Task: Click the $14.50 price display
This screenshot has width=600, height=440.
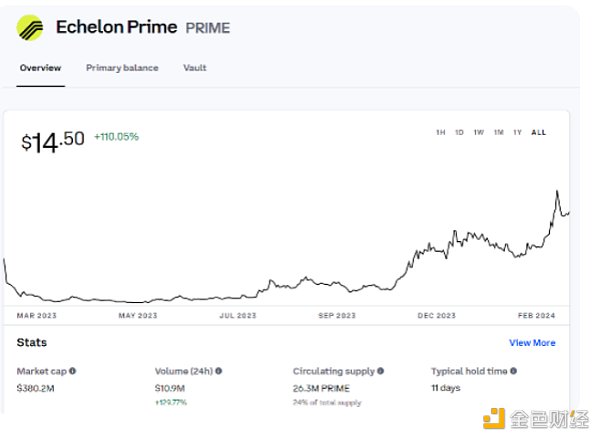Action: 53,141
